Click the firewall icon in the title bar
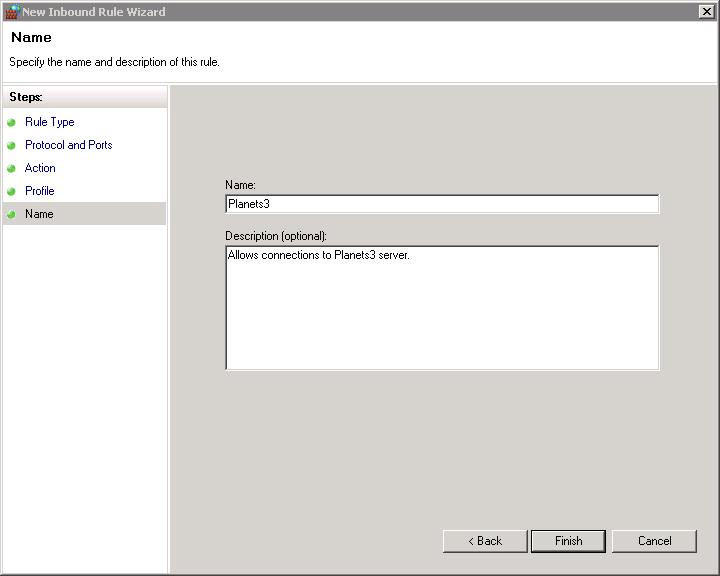 click(x=12, y=12)
